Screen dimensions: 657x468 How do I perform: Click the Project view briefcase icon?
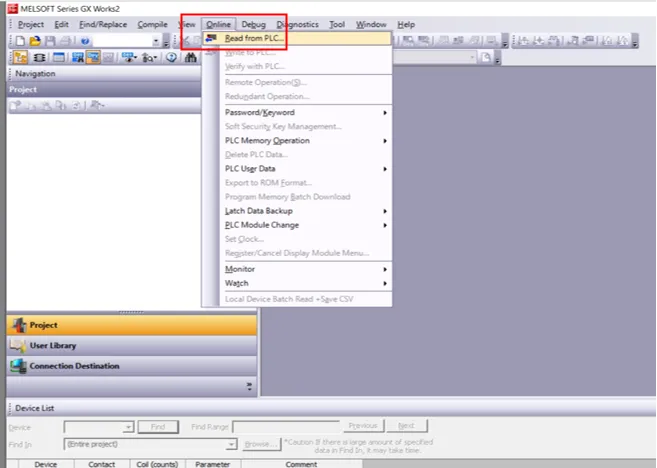click(18, 325)
